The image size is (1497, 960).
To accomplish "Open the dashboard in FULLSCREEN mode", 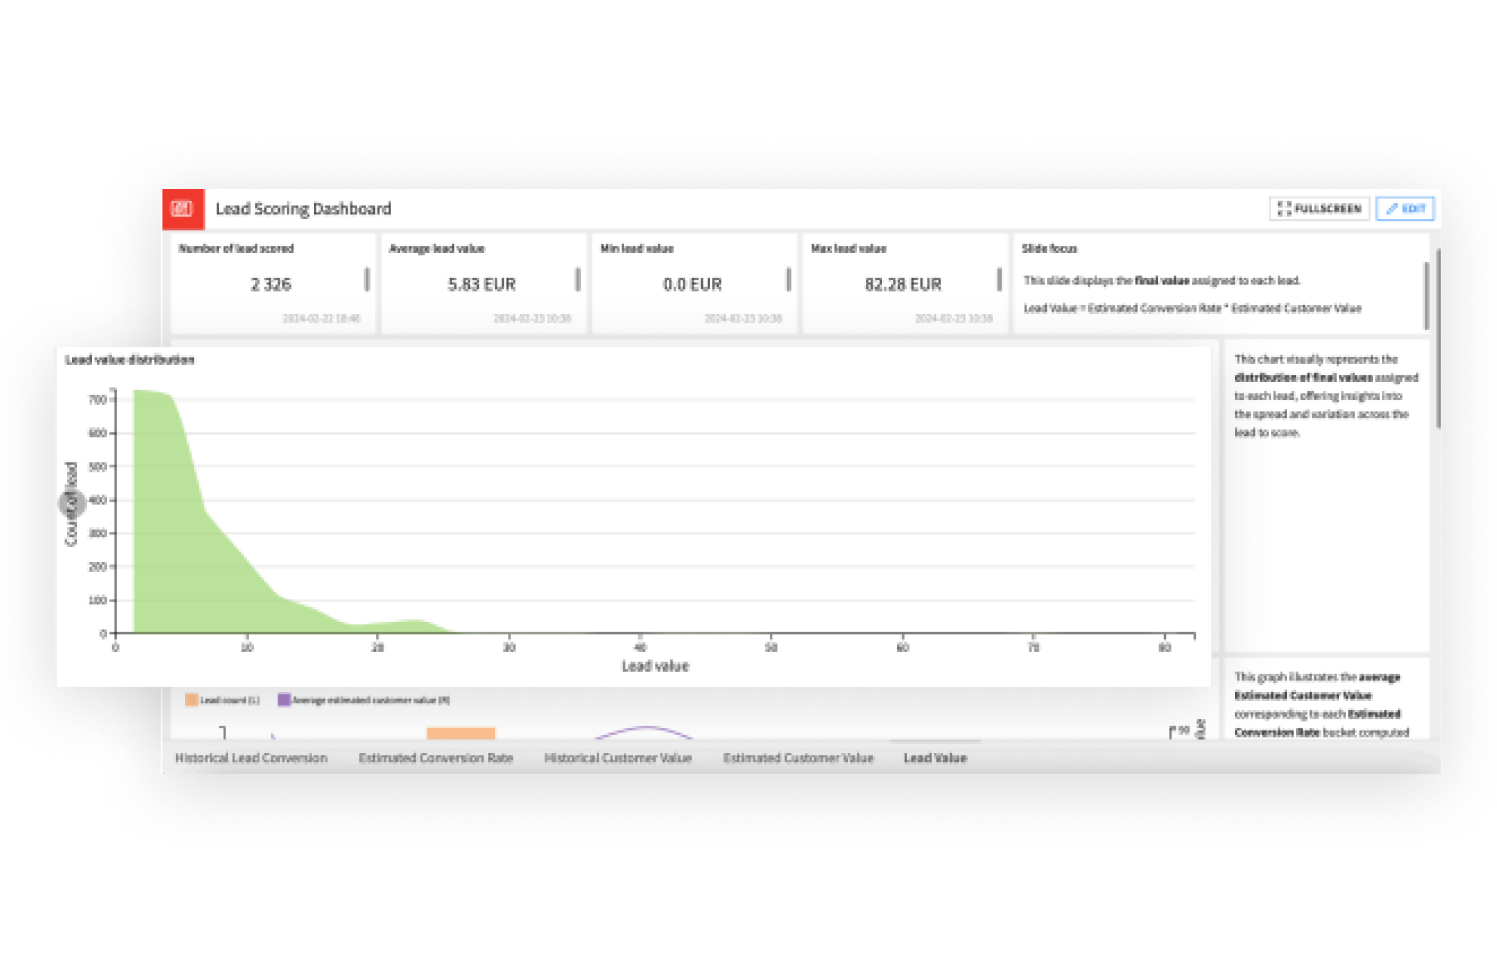I will [x=1319, y=209].
